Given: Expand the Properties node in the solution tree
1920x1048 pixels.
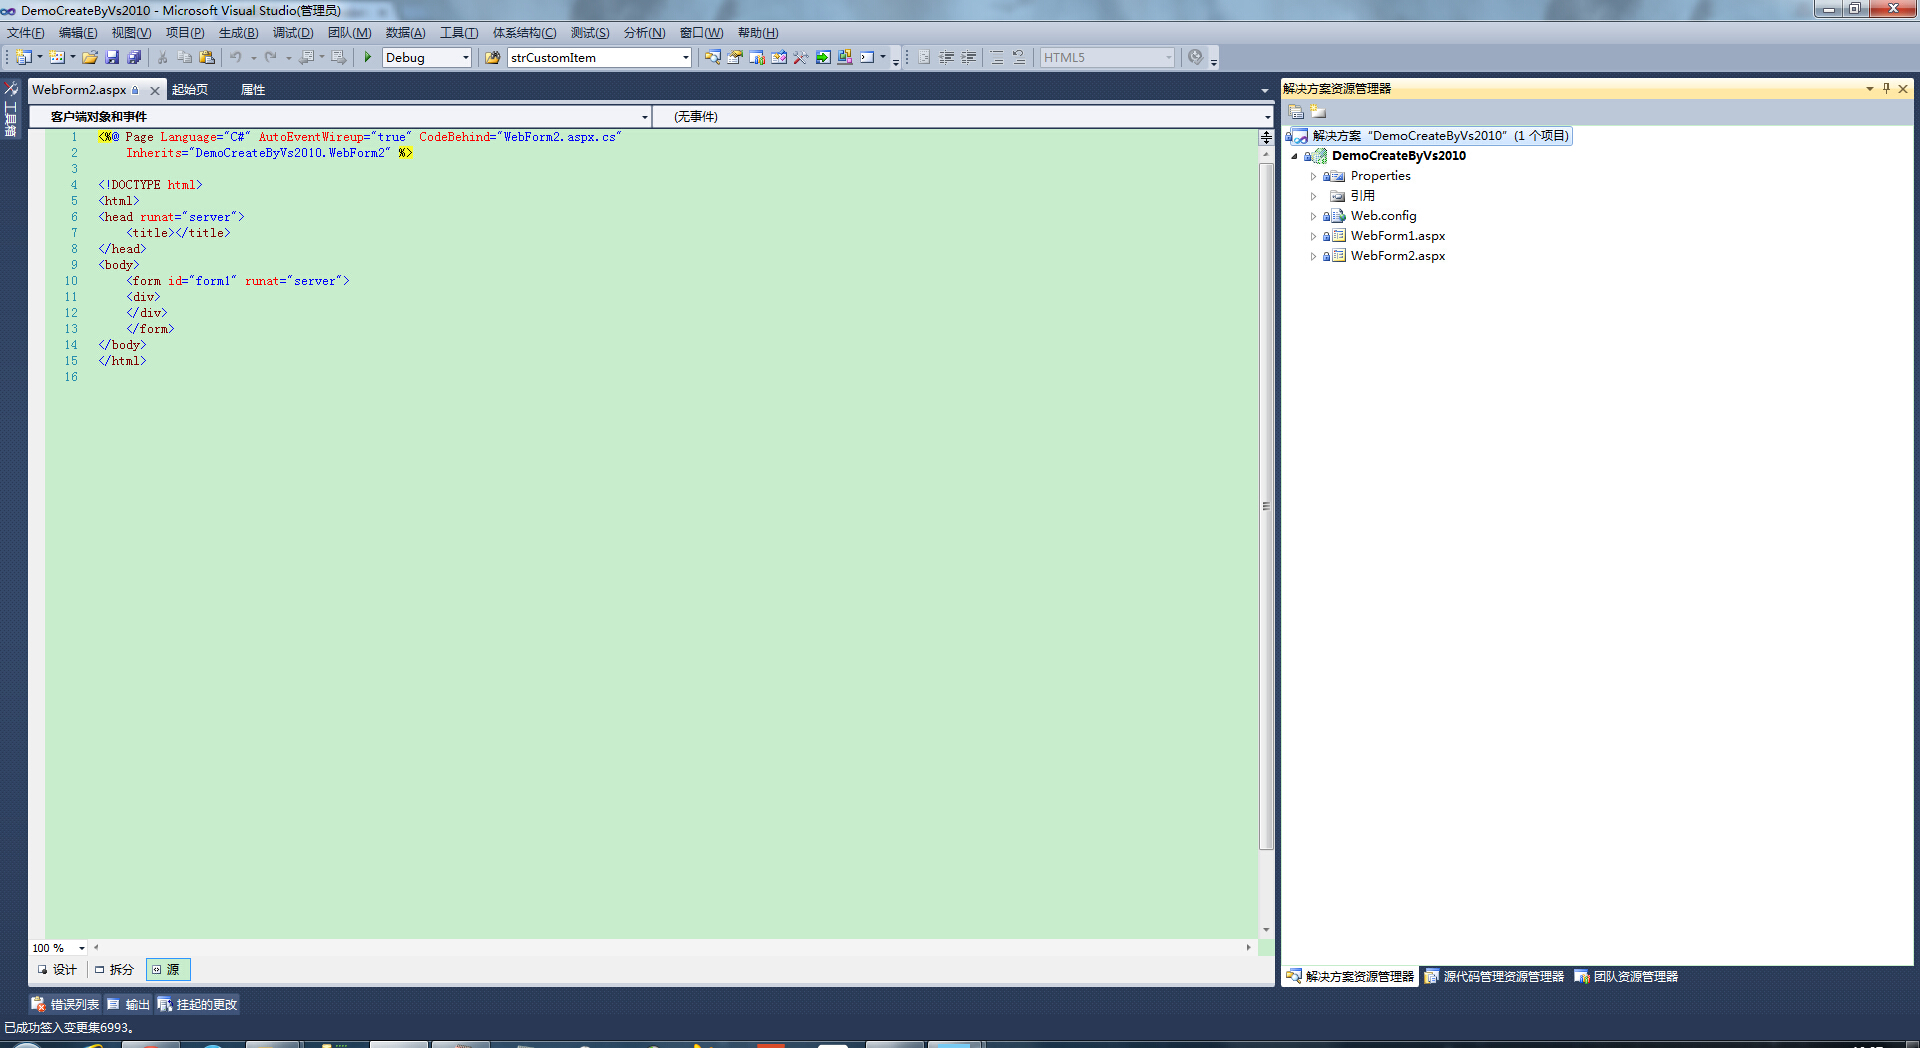Looking at the screenshot, I should 1313,176.
